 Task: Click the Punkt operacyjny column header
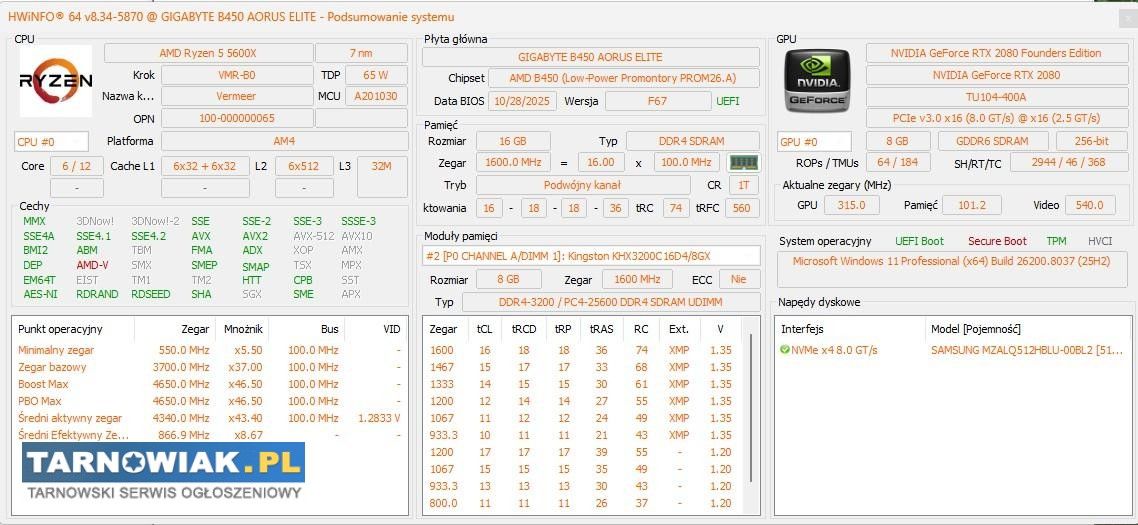pyautogui.click(x=60, y=329)
